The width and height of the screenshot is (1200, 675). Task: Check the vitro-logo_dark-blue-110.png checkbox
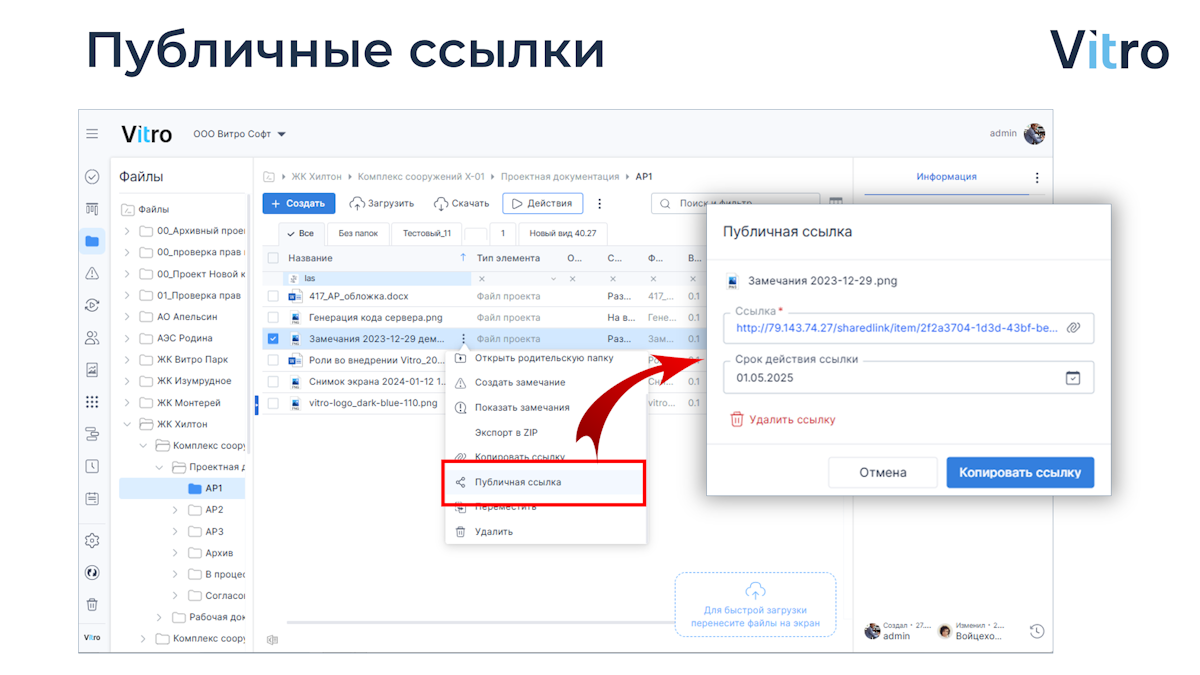coord(274,403)
